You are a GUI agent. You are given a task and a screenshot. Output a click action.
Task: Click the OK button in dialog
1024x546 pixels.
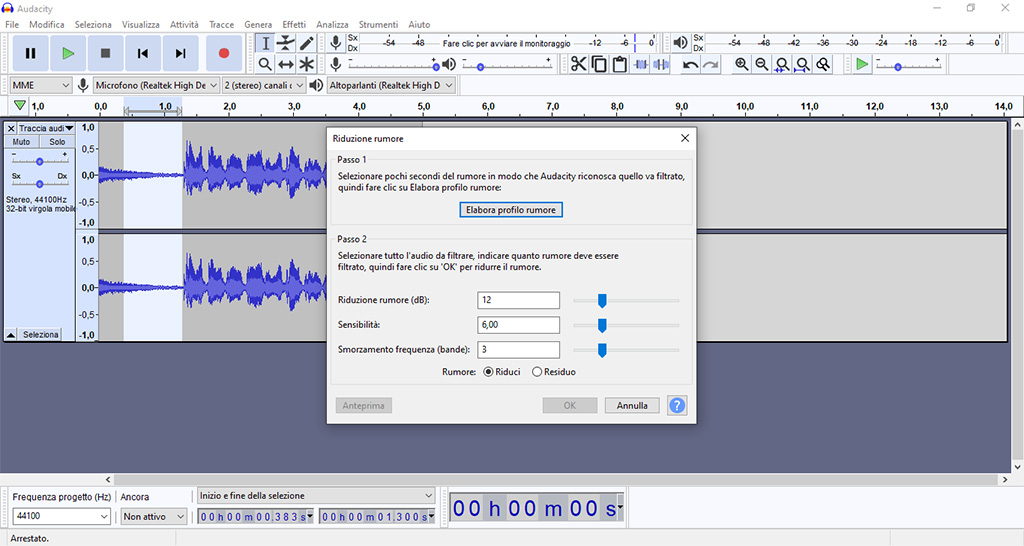click(569, 406)
